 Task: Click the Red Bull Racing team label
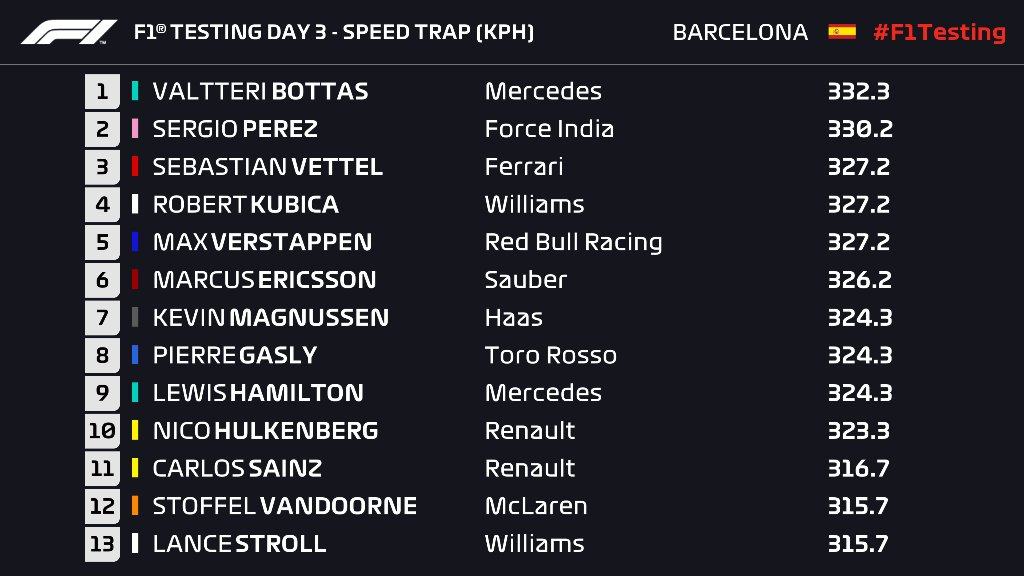(573, 242)
